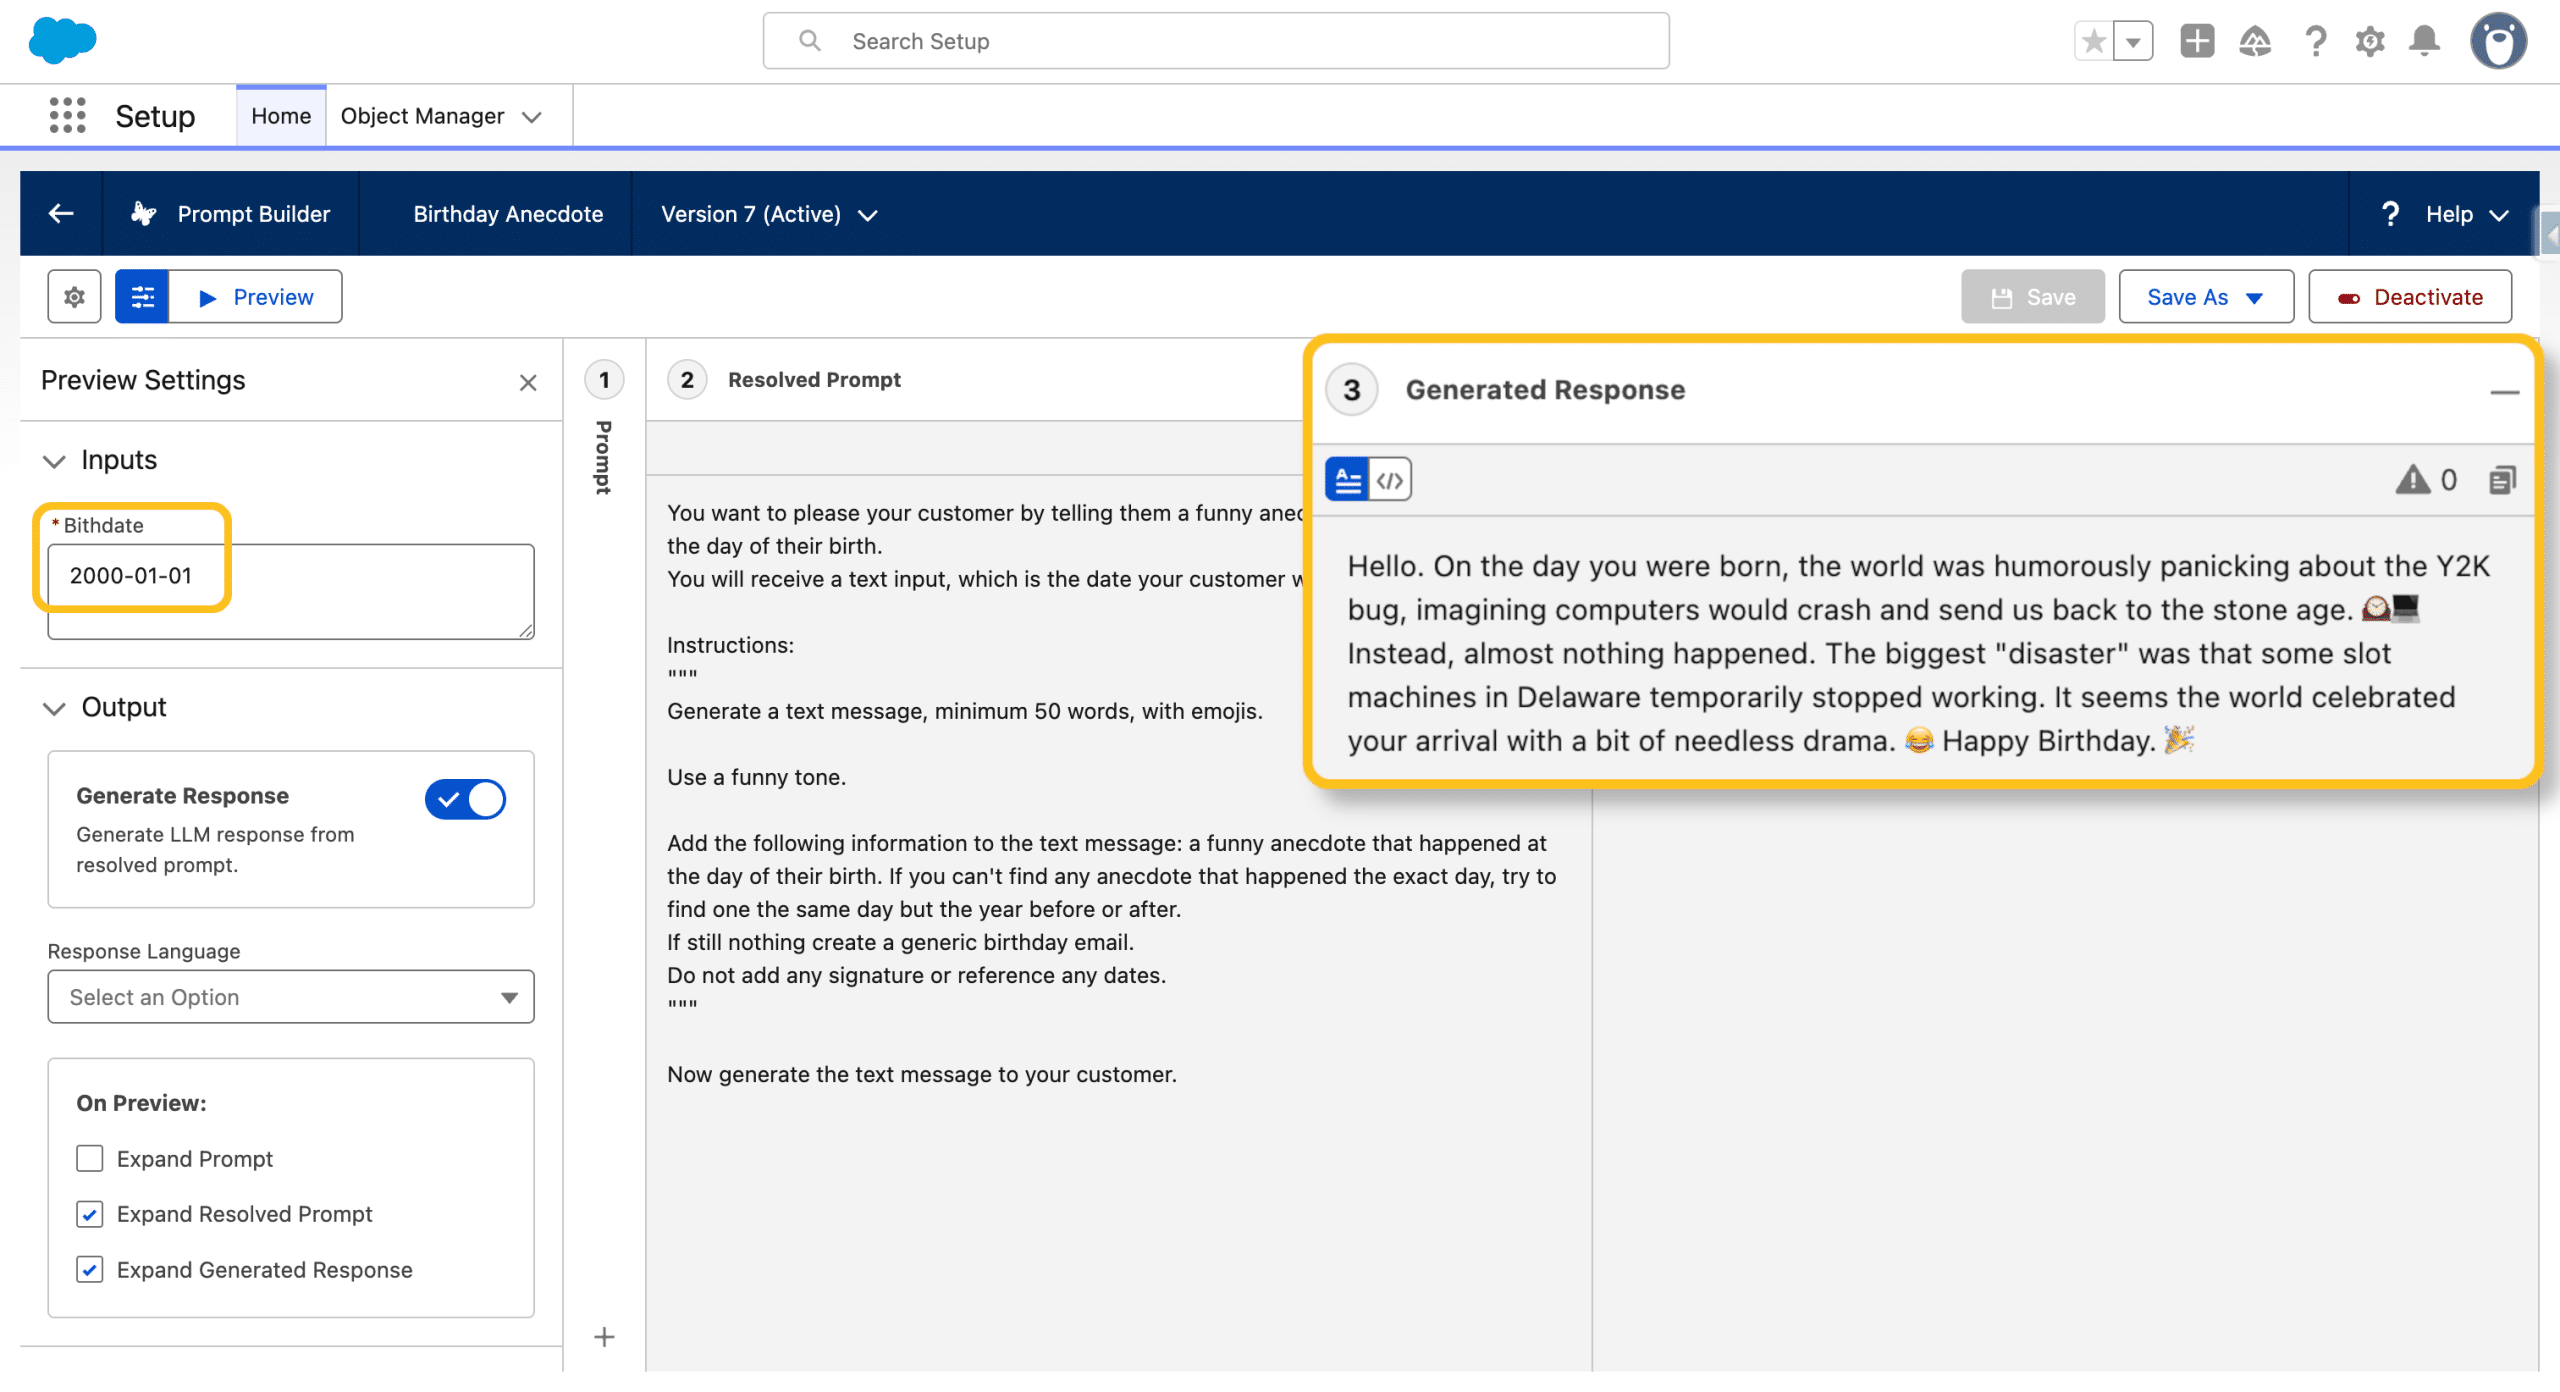Switch to code view in Generated Response
2560x1392 pixels.
point(1390,480)
